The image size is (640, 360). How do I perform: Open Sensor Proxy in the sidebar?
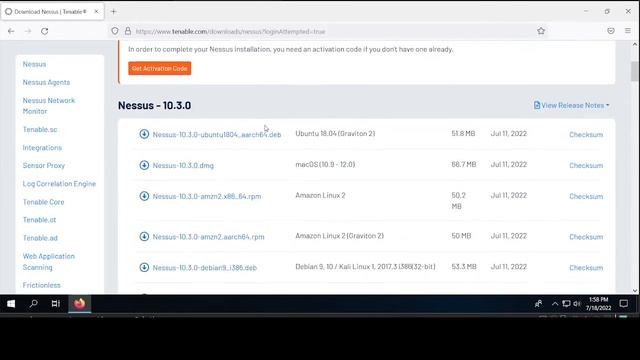click(x=44, y=165)
